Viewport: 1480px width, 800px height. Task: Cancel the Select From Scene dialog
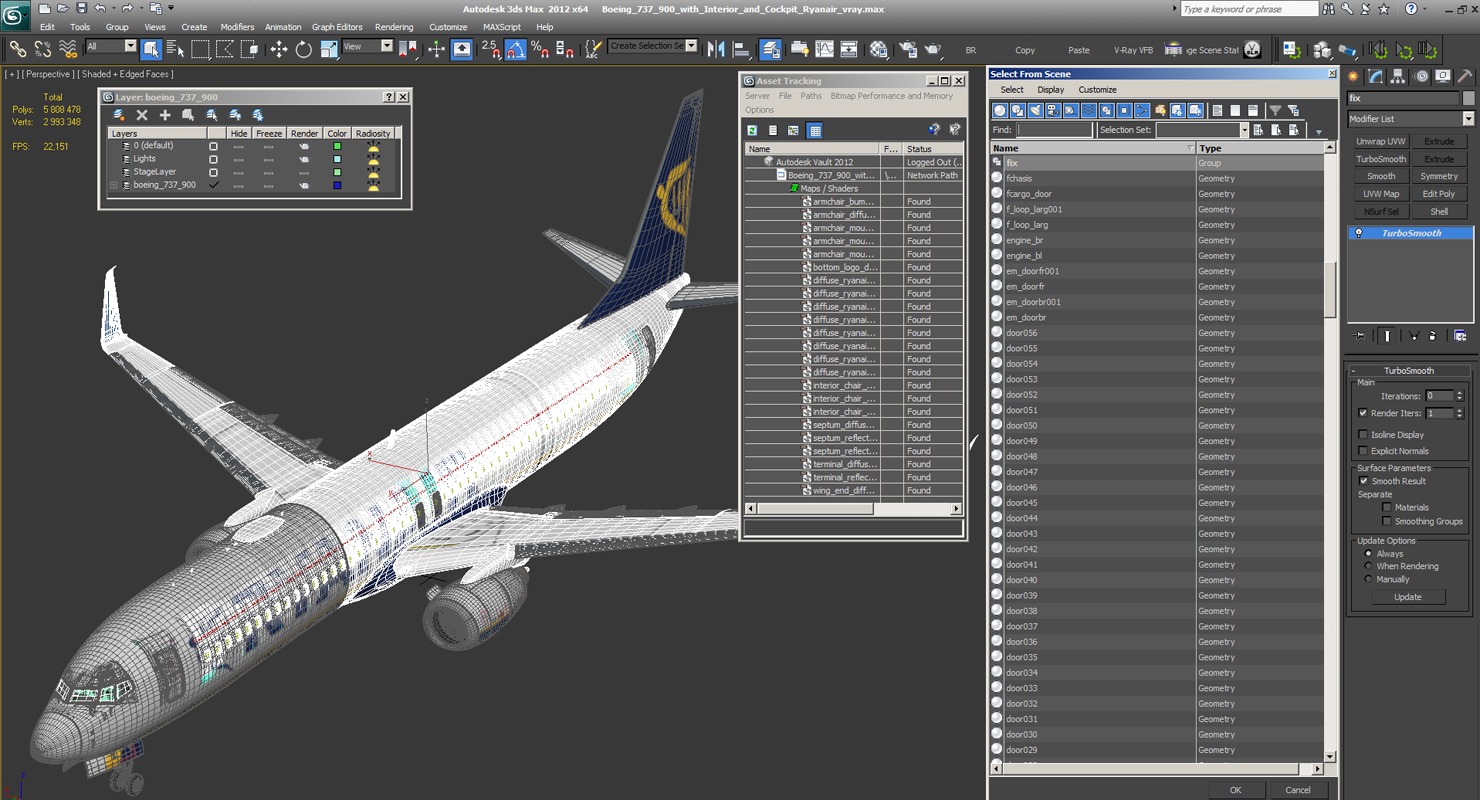coord(1298,790)
